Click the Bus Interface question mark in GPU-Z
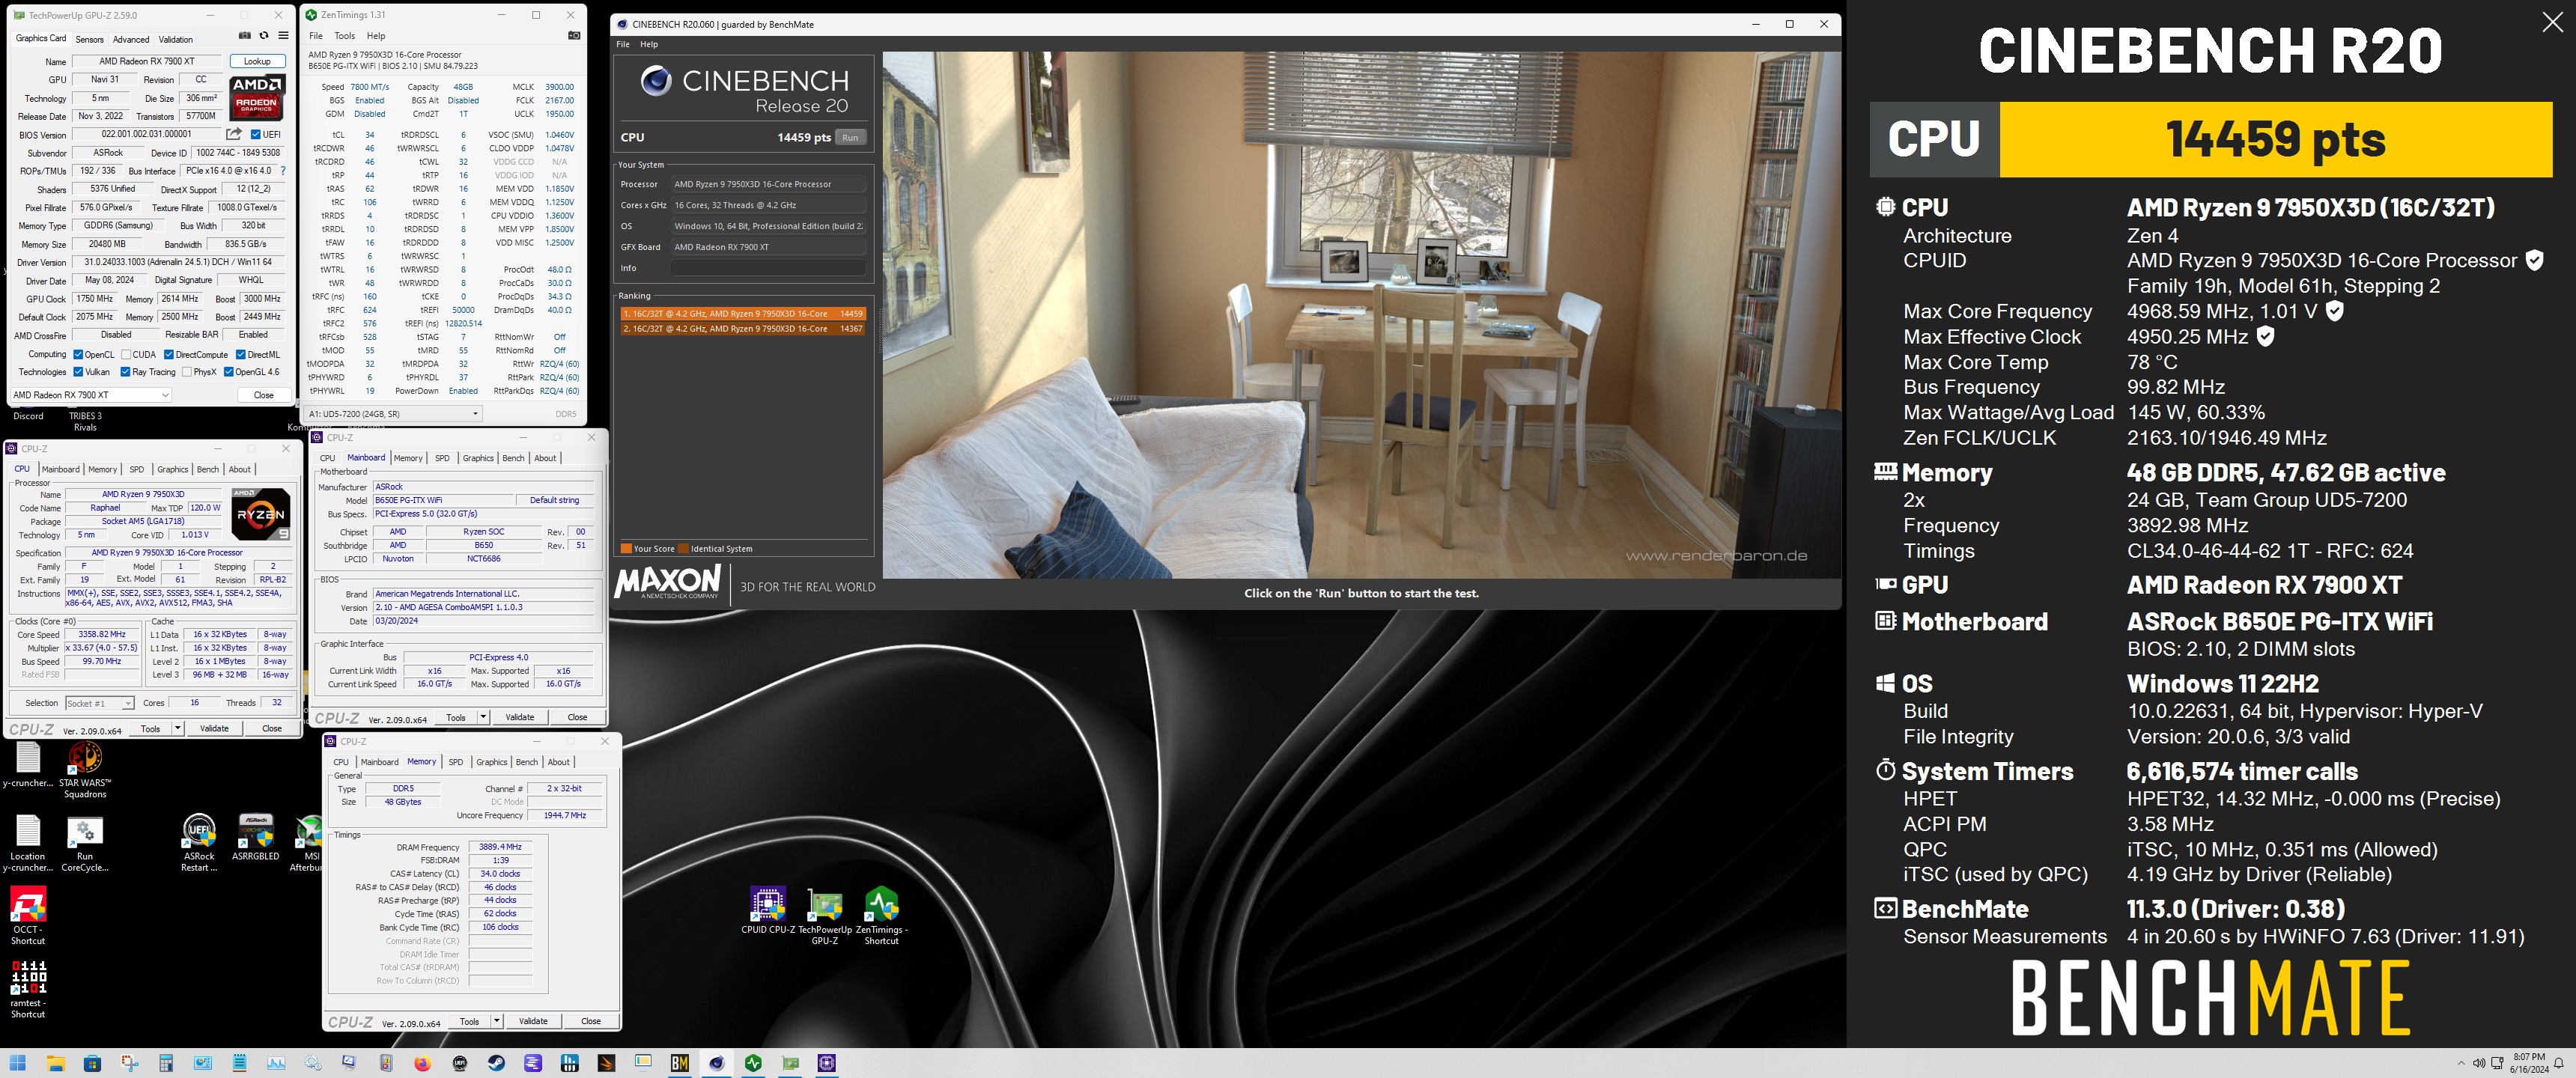The width and height of the screenshot is (2576, 1078). pyautogui.click(x=283, y=171)
